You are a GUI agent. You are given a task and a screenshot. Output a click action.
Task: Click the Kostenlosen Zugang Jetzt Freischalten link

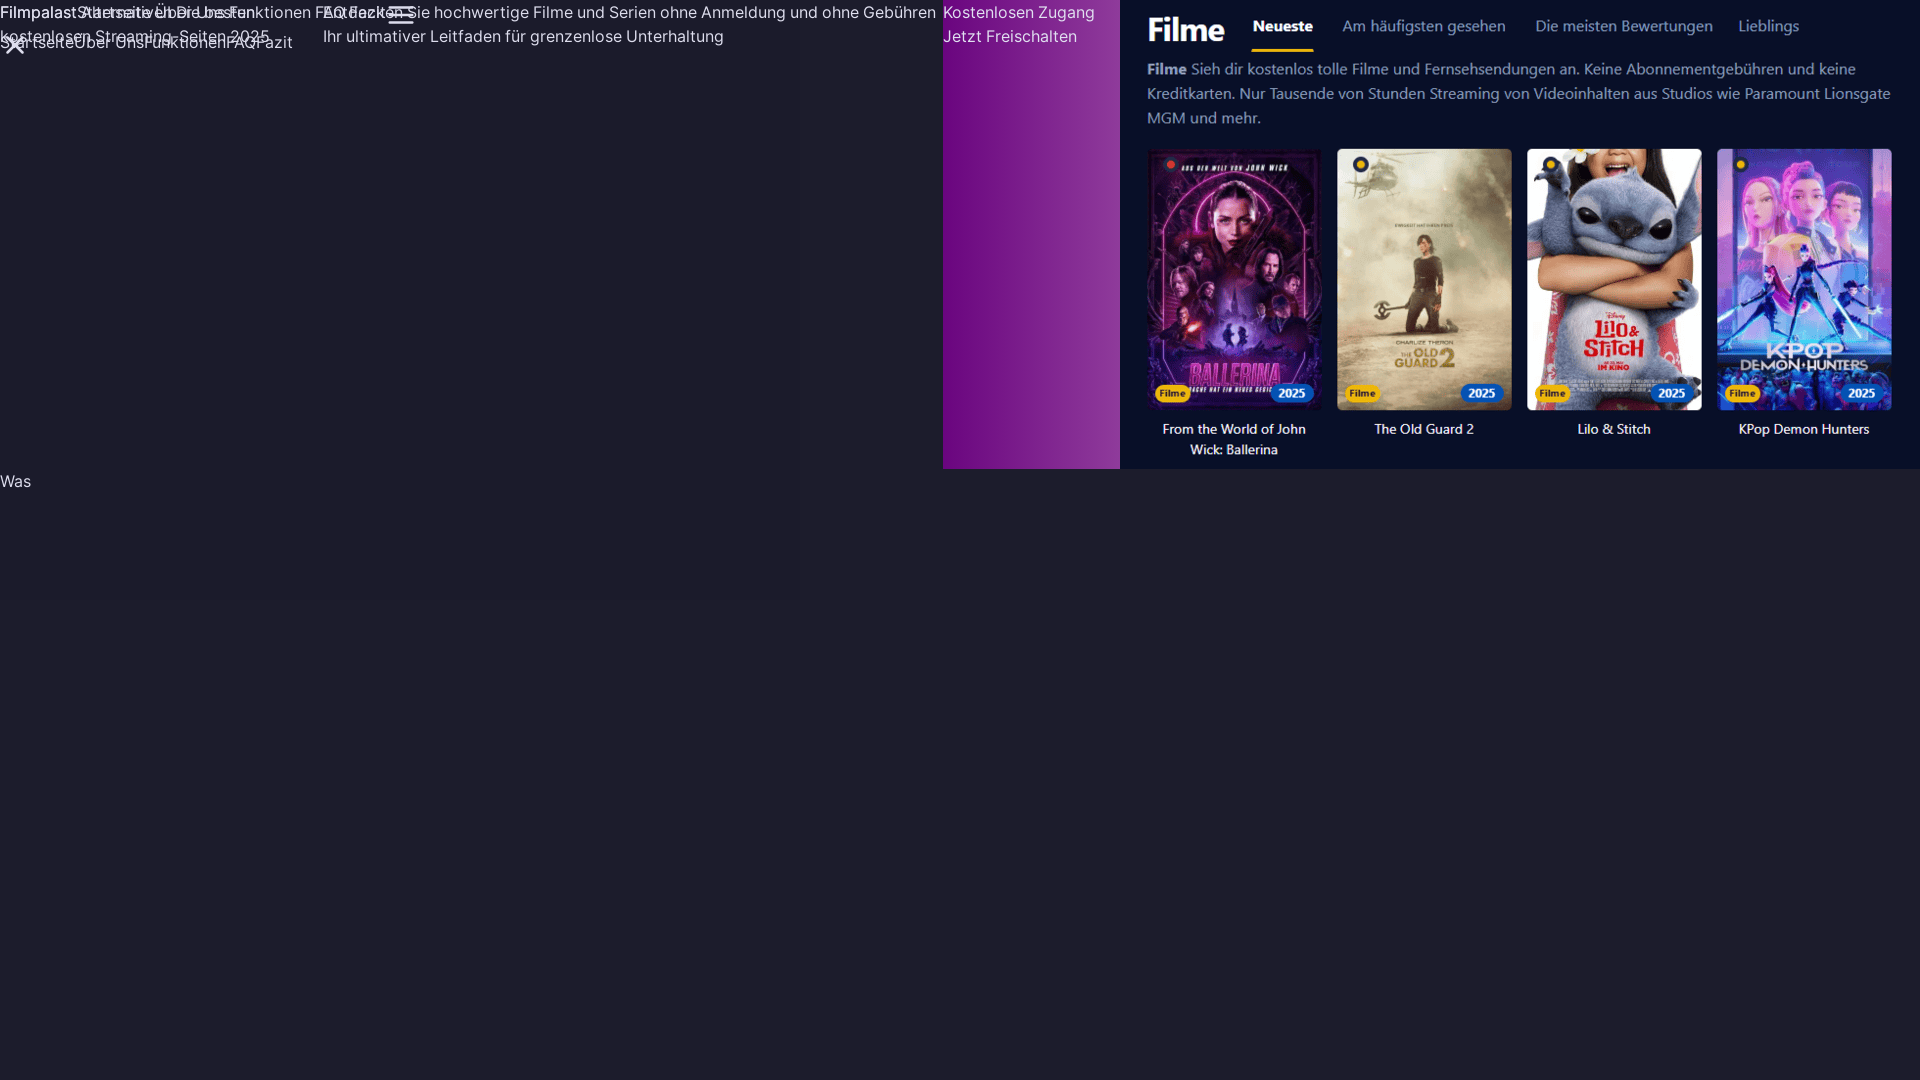point(1019,24)
